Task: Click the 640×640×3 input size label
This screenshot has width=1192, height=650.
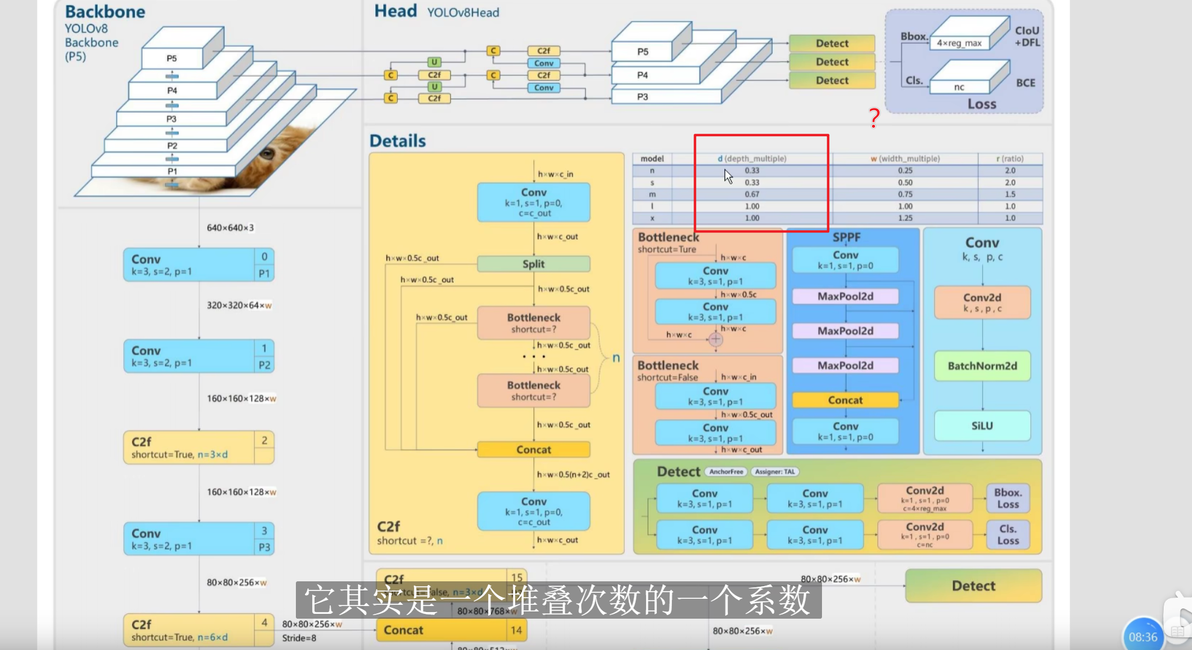Action: pos(230,228)
